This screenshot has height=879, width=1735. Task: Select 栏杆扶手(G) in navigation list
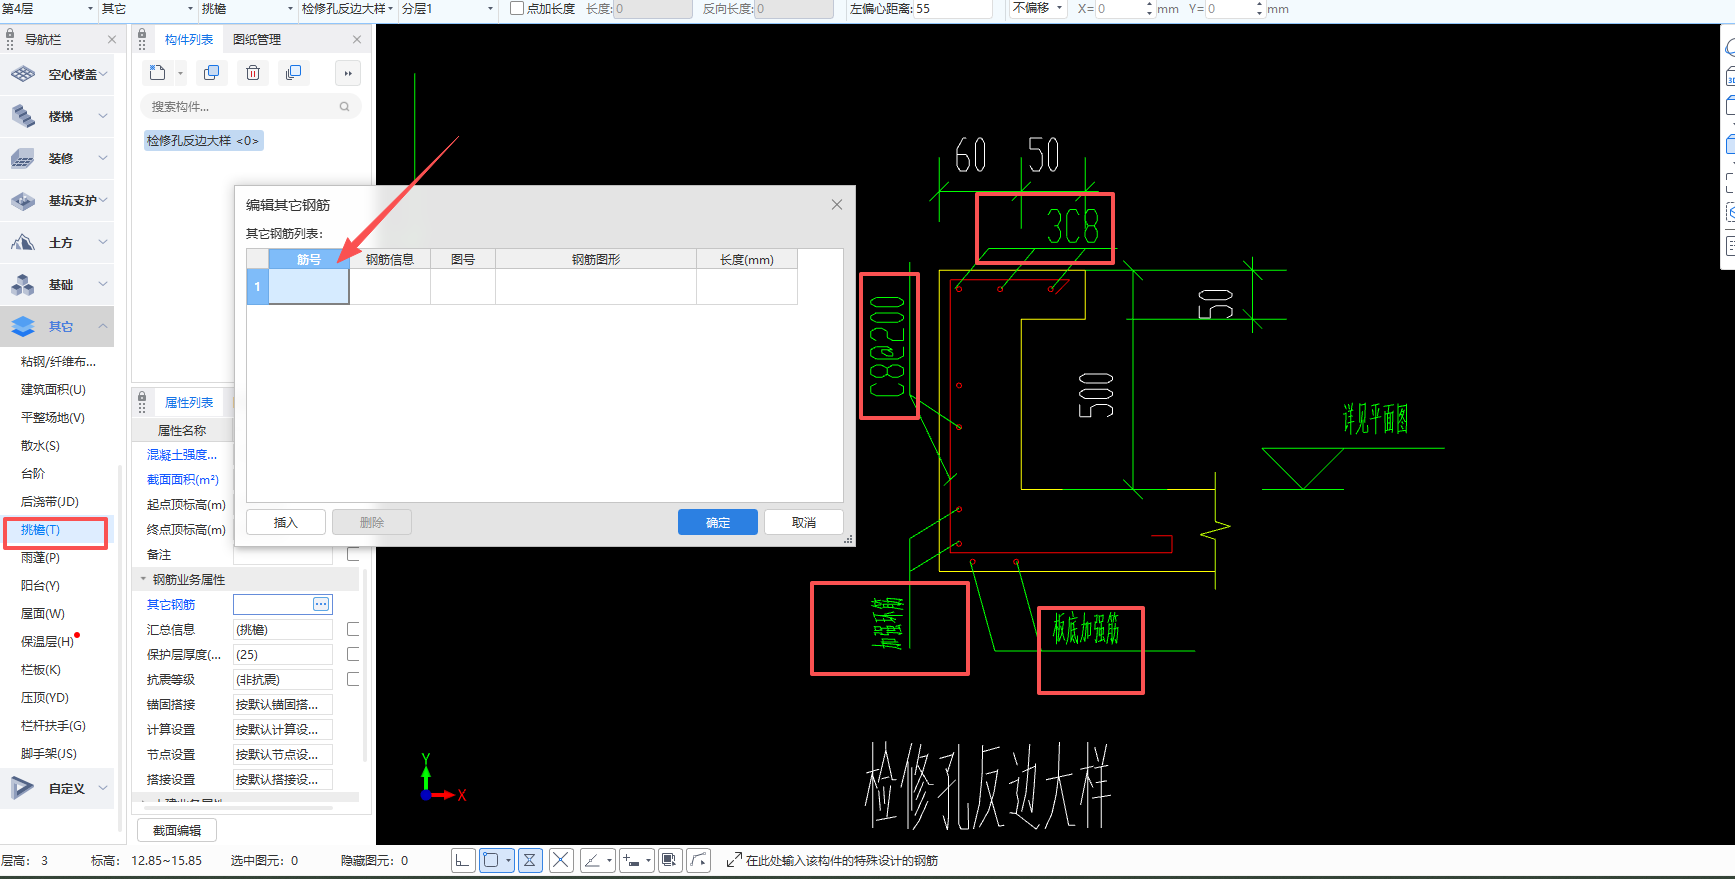point(53,726)
